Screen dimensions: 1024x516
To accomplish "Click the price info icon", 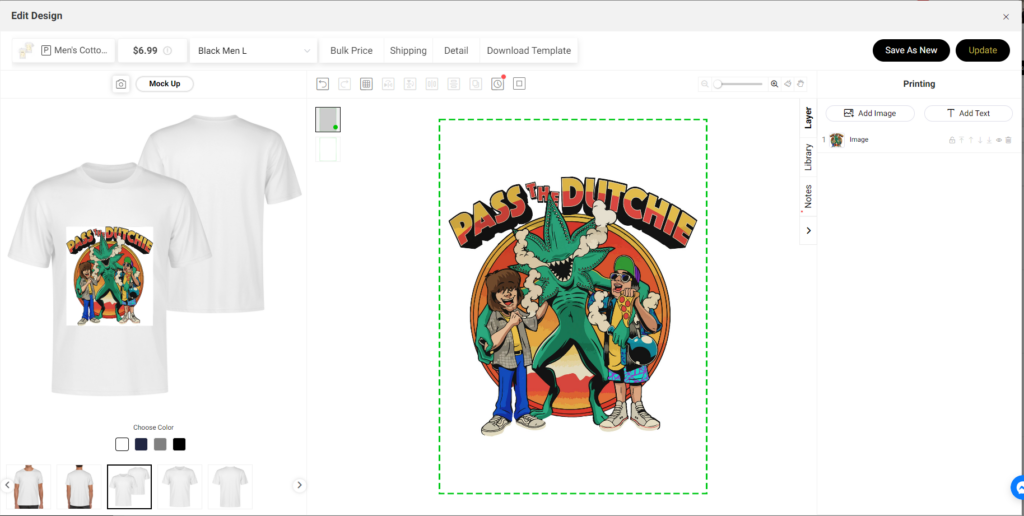I will click(x=168, y=50).
